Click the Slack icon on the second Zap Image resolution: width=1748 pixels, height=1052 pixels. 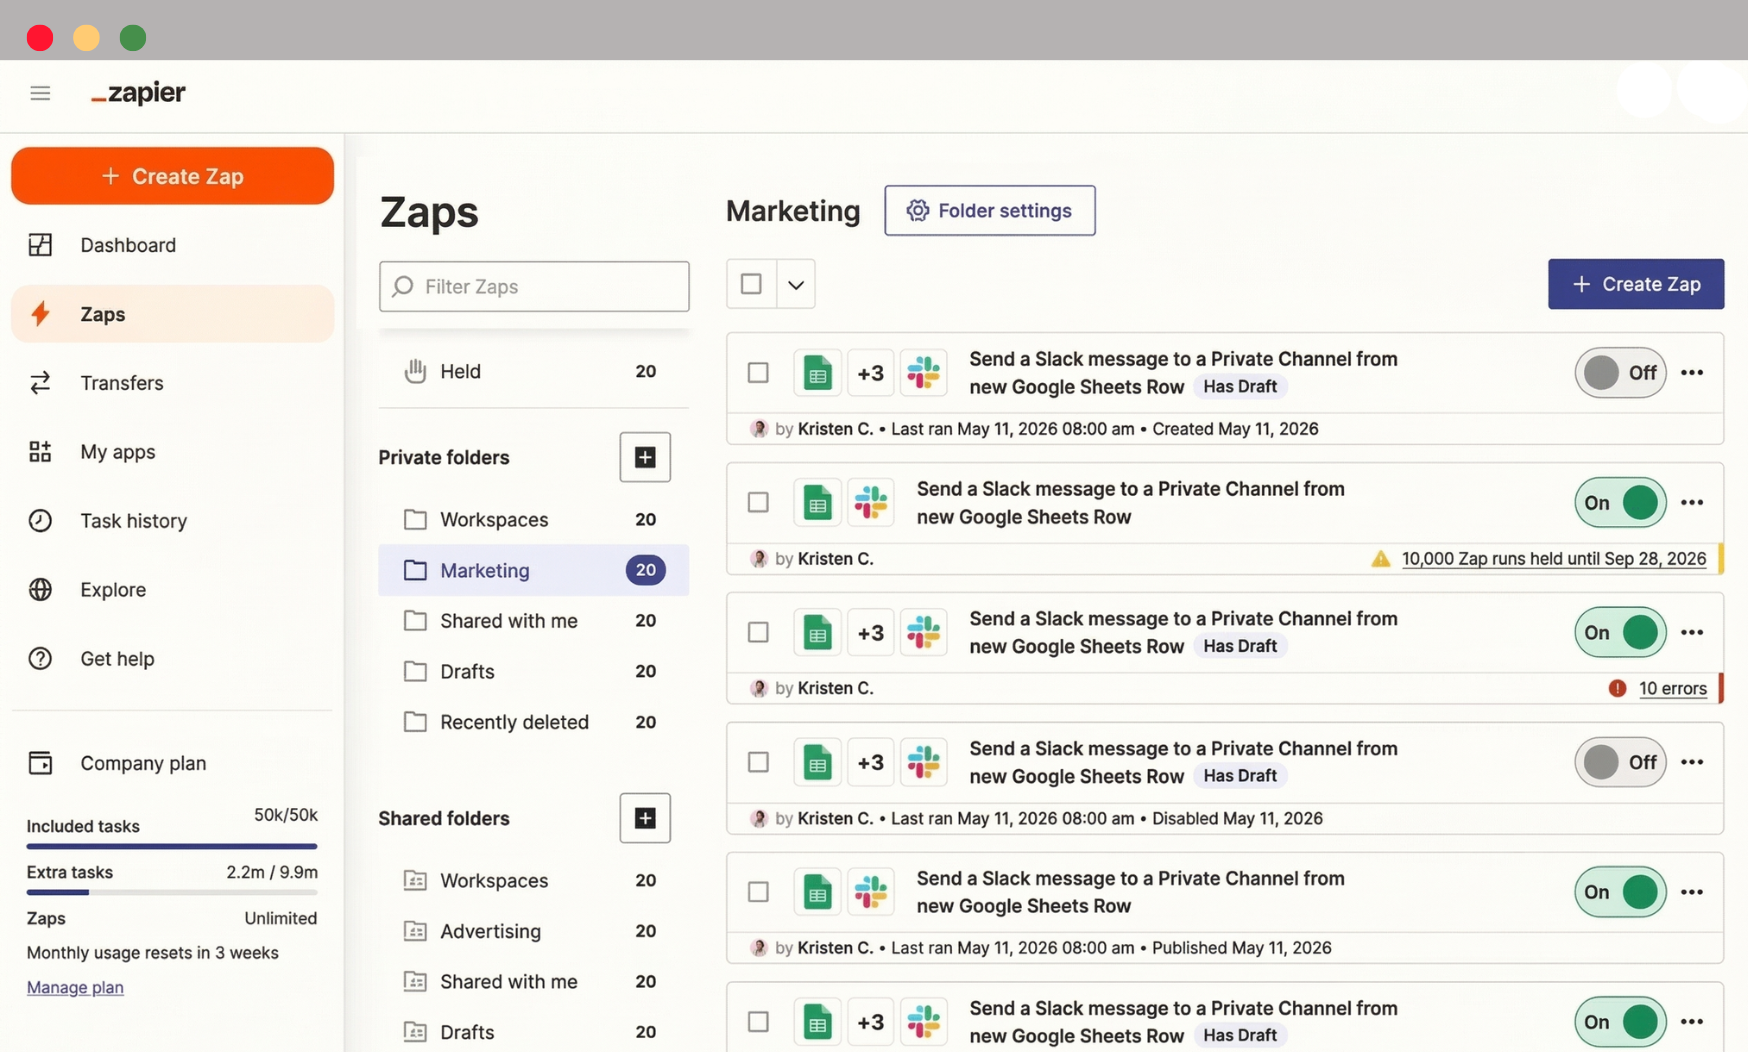coord(872,502)
